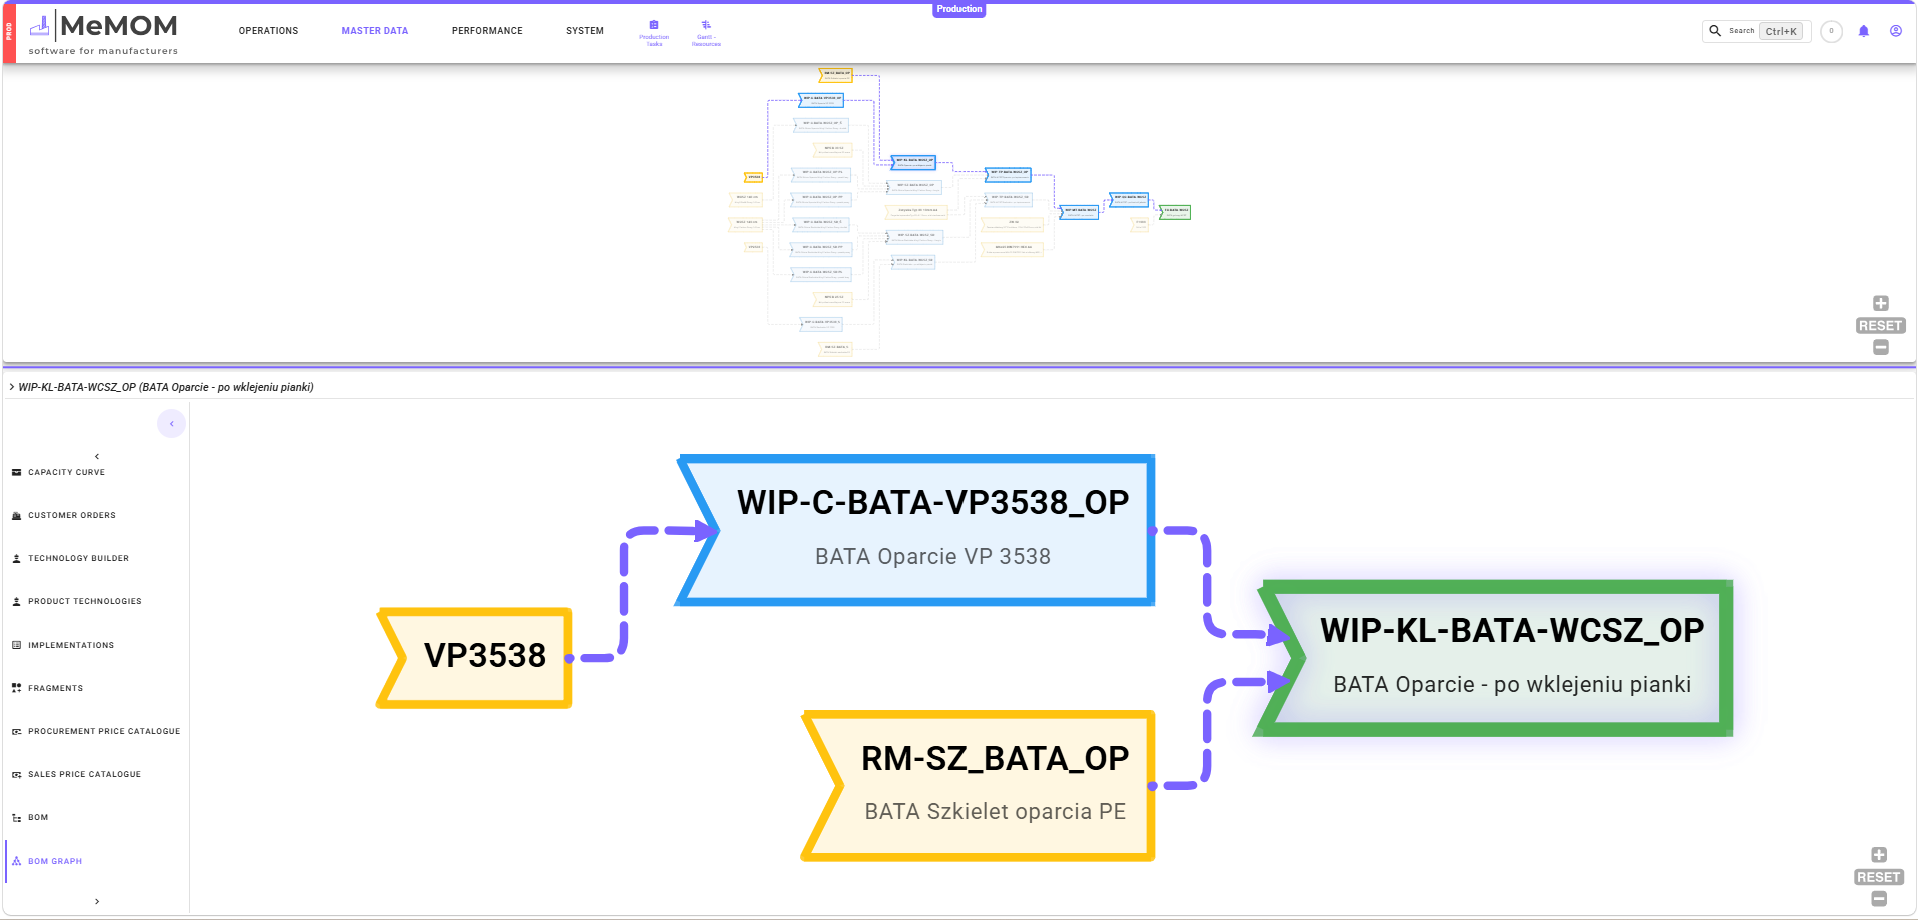The image size is (1918, 920).
Task: Open the Production Tasks shortcut icon
Action: 654,25
